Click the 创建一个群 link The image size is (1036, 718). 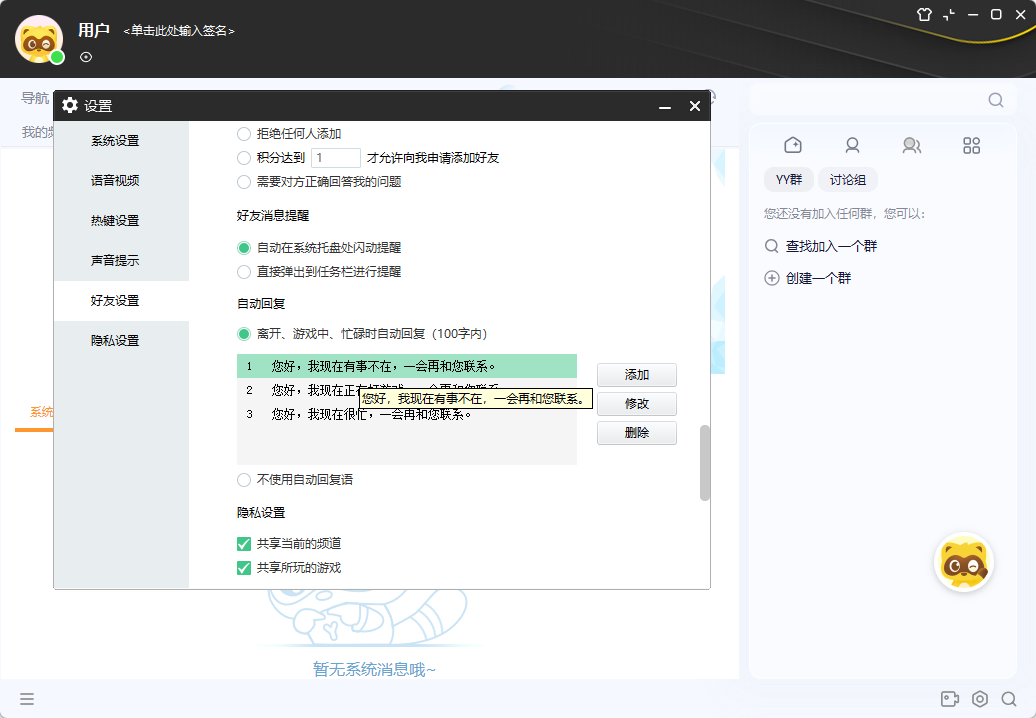[x=818, y=278]
